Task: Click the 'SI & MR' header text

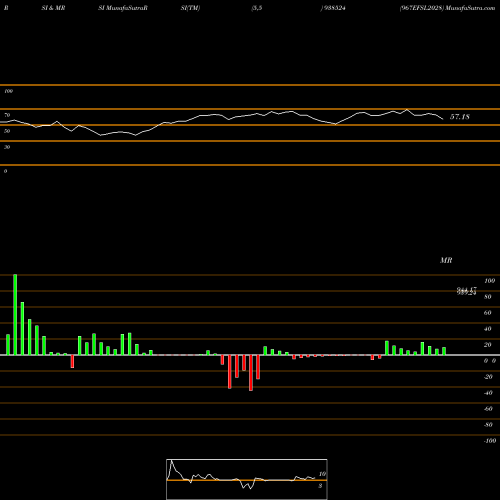Action: click(53, 8)
